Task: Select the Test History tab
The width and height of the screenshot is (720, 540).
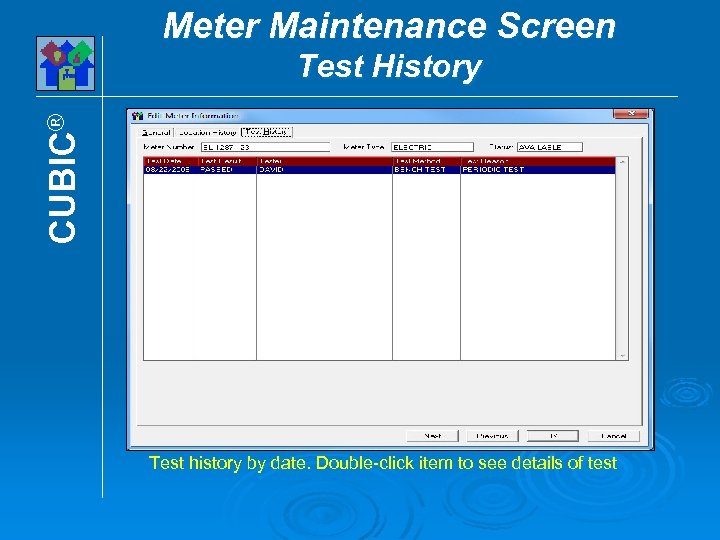Action: [x=266, y=132]
